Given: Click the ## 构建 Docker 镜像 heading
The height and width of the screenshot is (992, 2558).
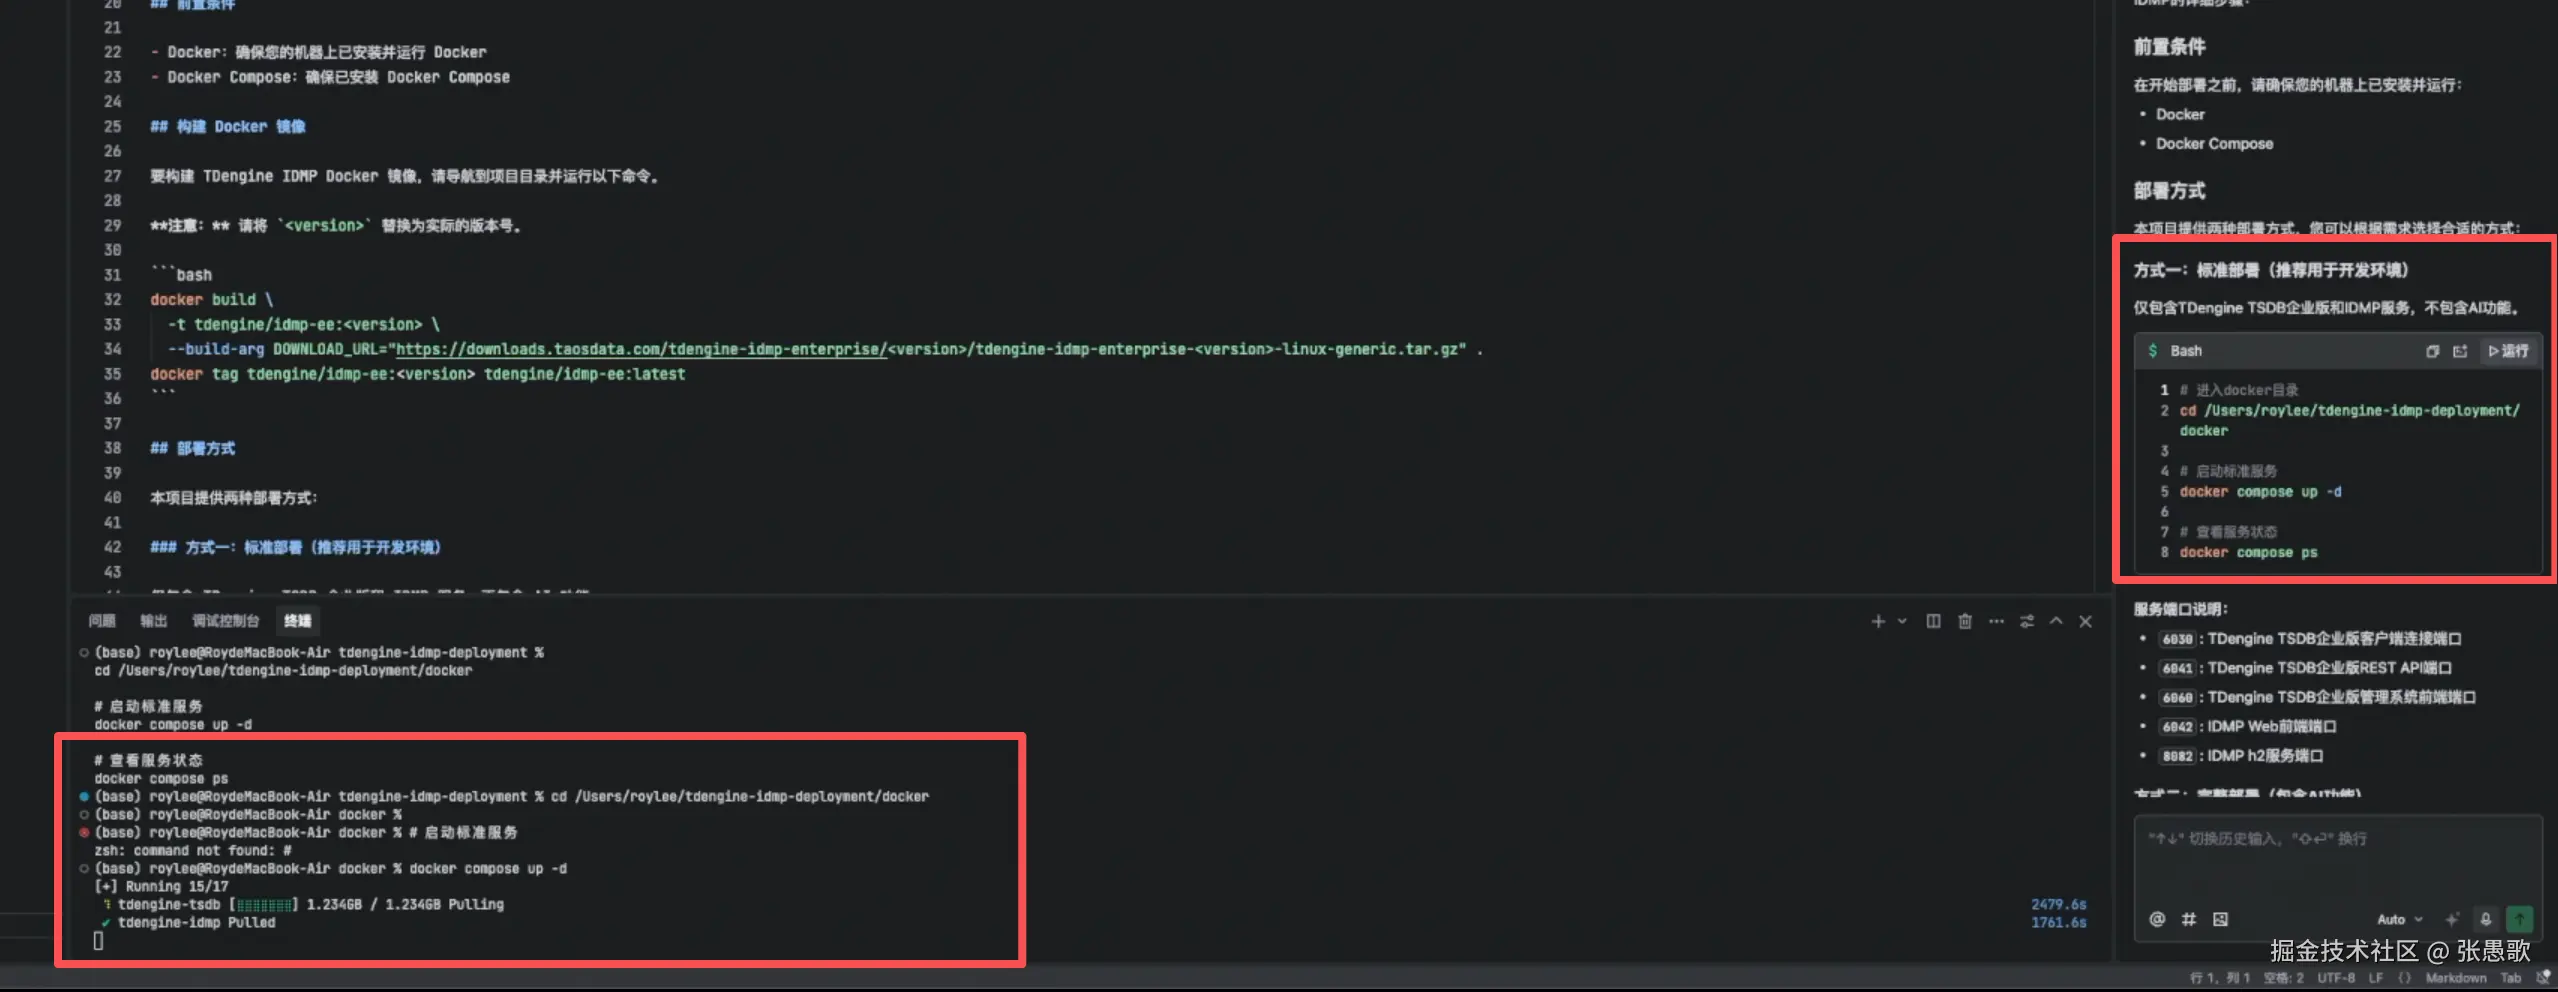Looking at the screenshot, I should point(228,126).
